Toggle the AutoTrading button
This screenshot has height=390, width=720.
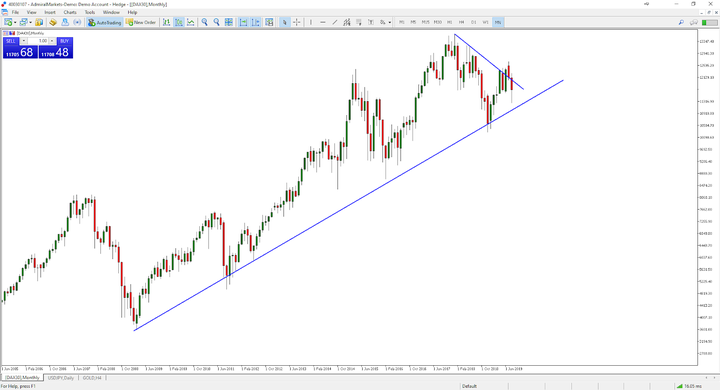pyautogui.click(x=105, y=22)
